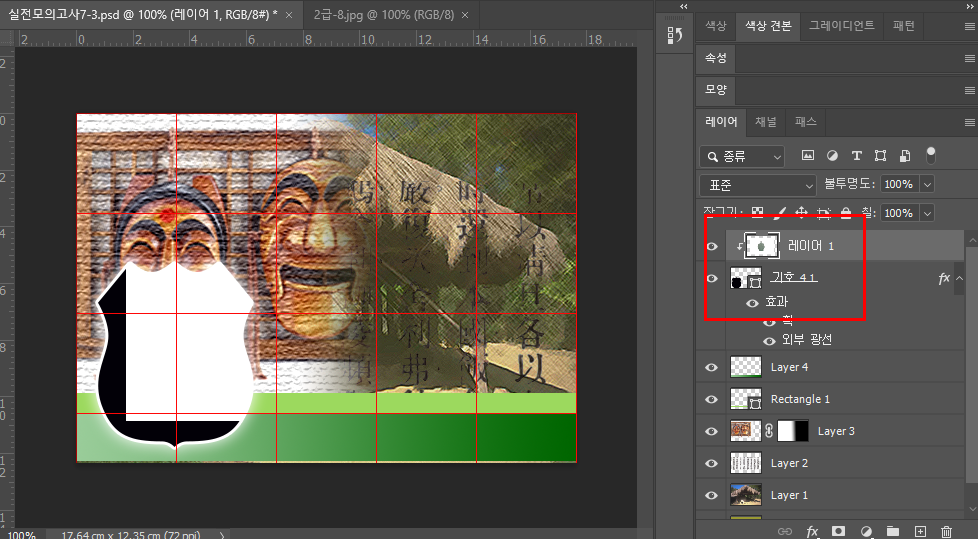Switch to the 채널 (Channels) tab
The image size is (978, 539).
pos(765,122)
